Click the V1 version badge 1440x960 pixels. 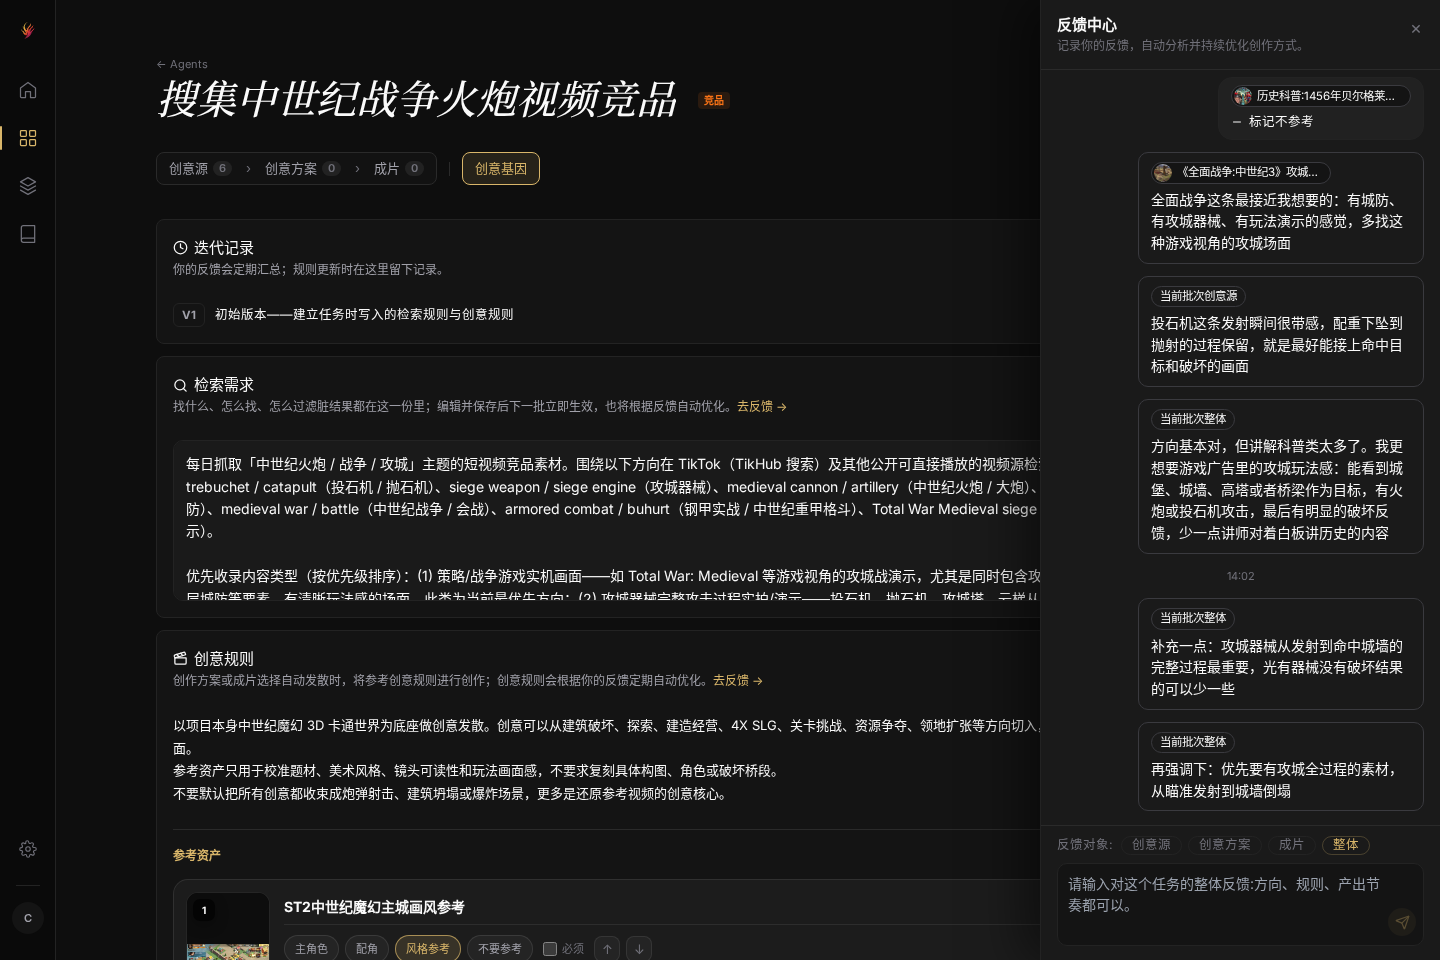[x=189, y=315]
